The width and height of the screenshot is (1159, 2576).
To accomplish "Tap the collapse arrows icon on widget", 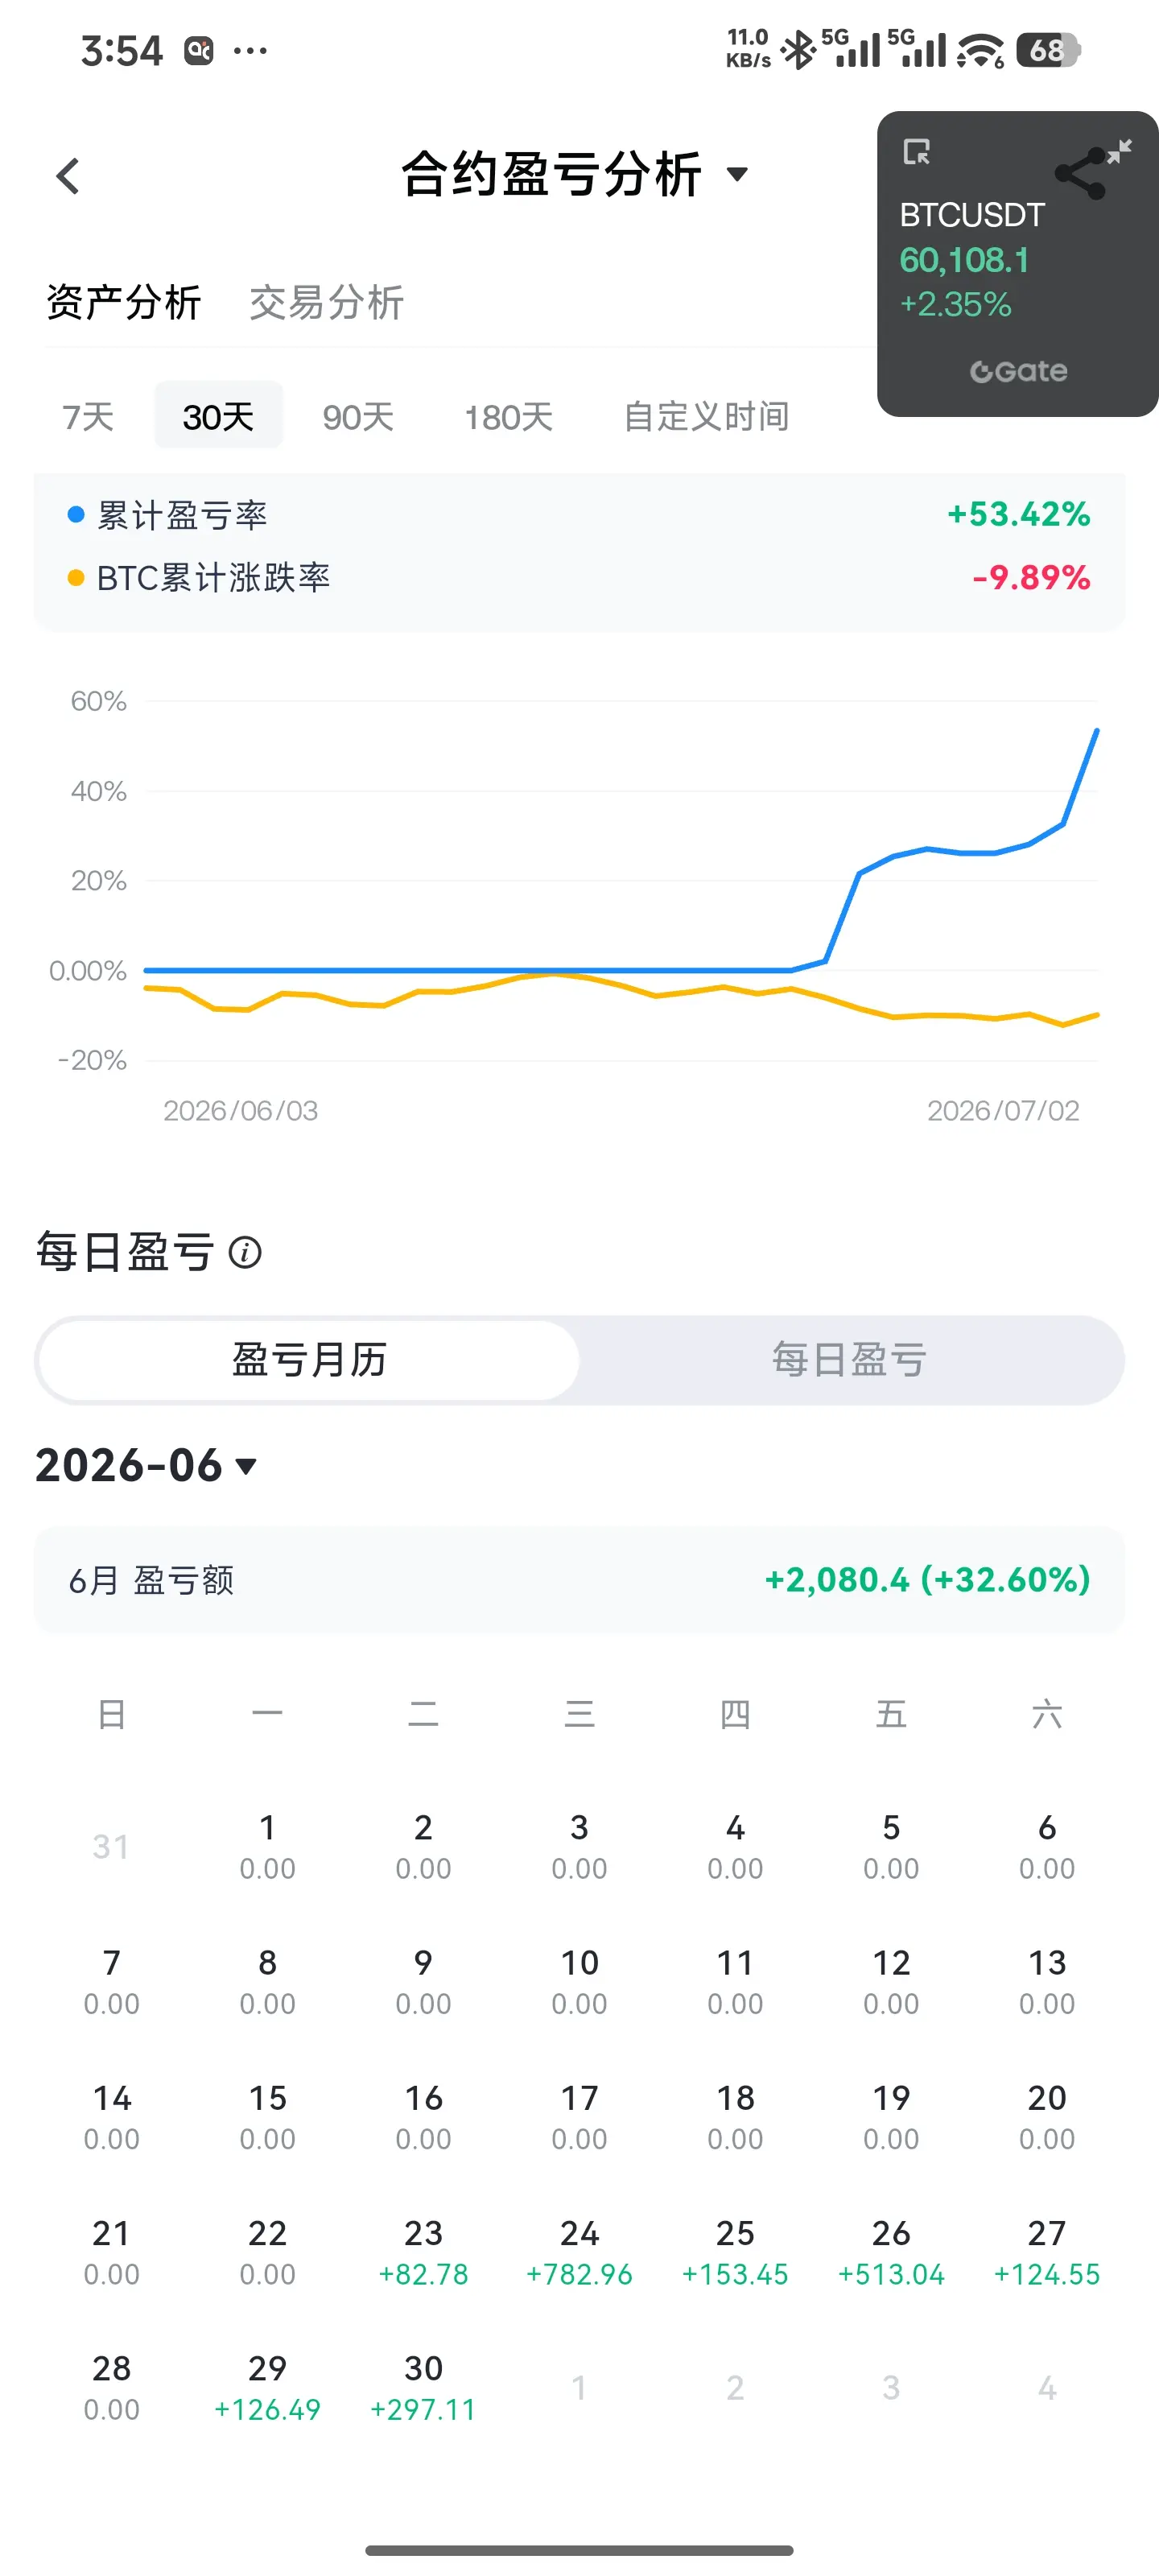I will click(1119, 151).
